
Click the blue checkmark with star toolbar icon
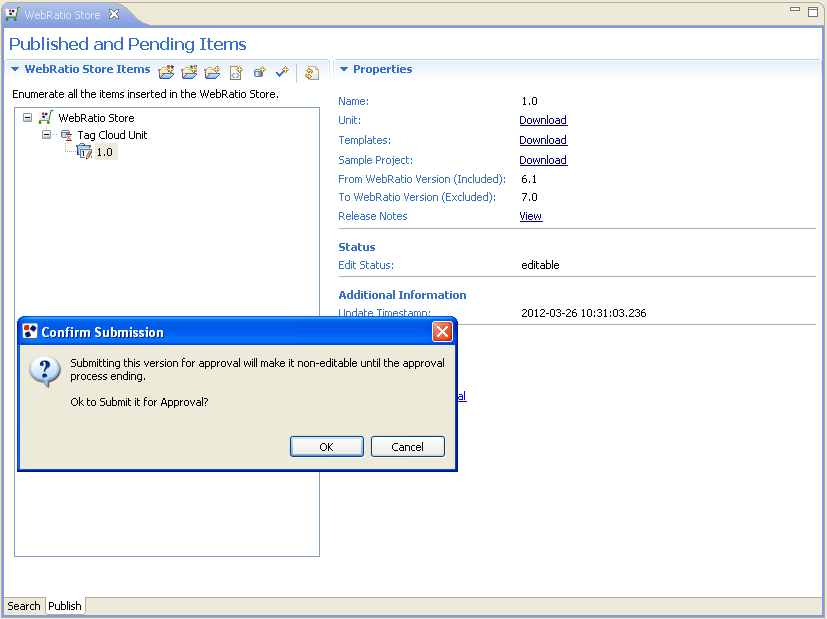[282, 71]
